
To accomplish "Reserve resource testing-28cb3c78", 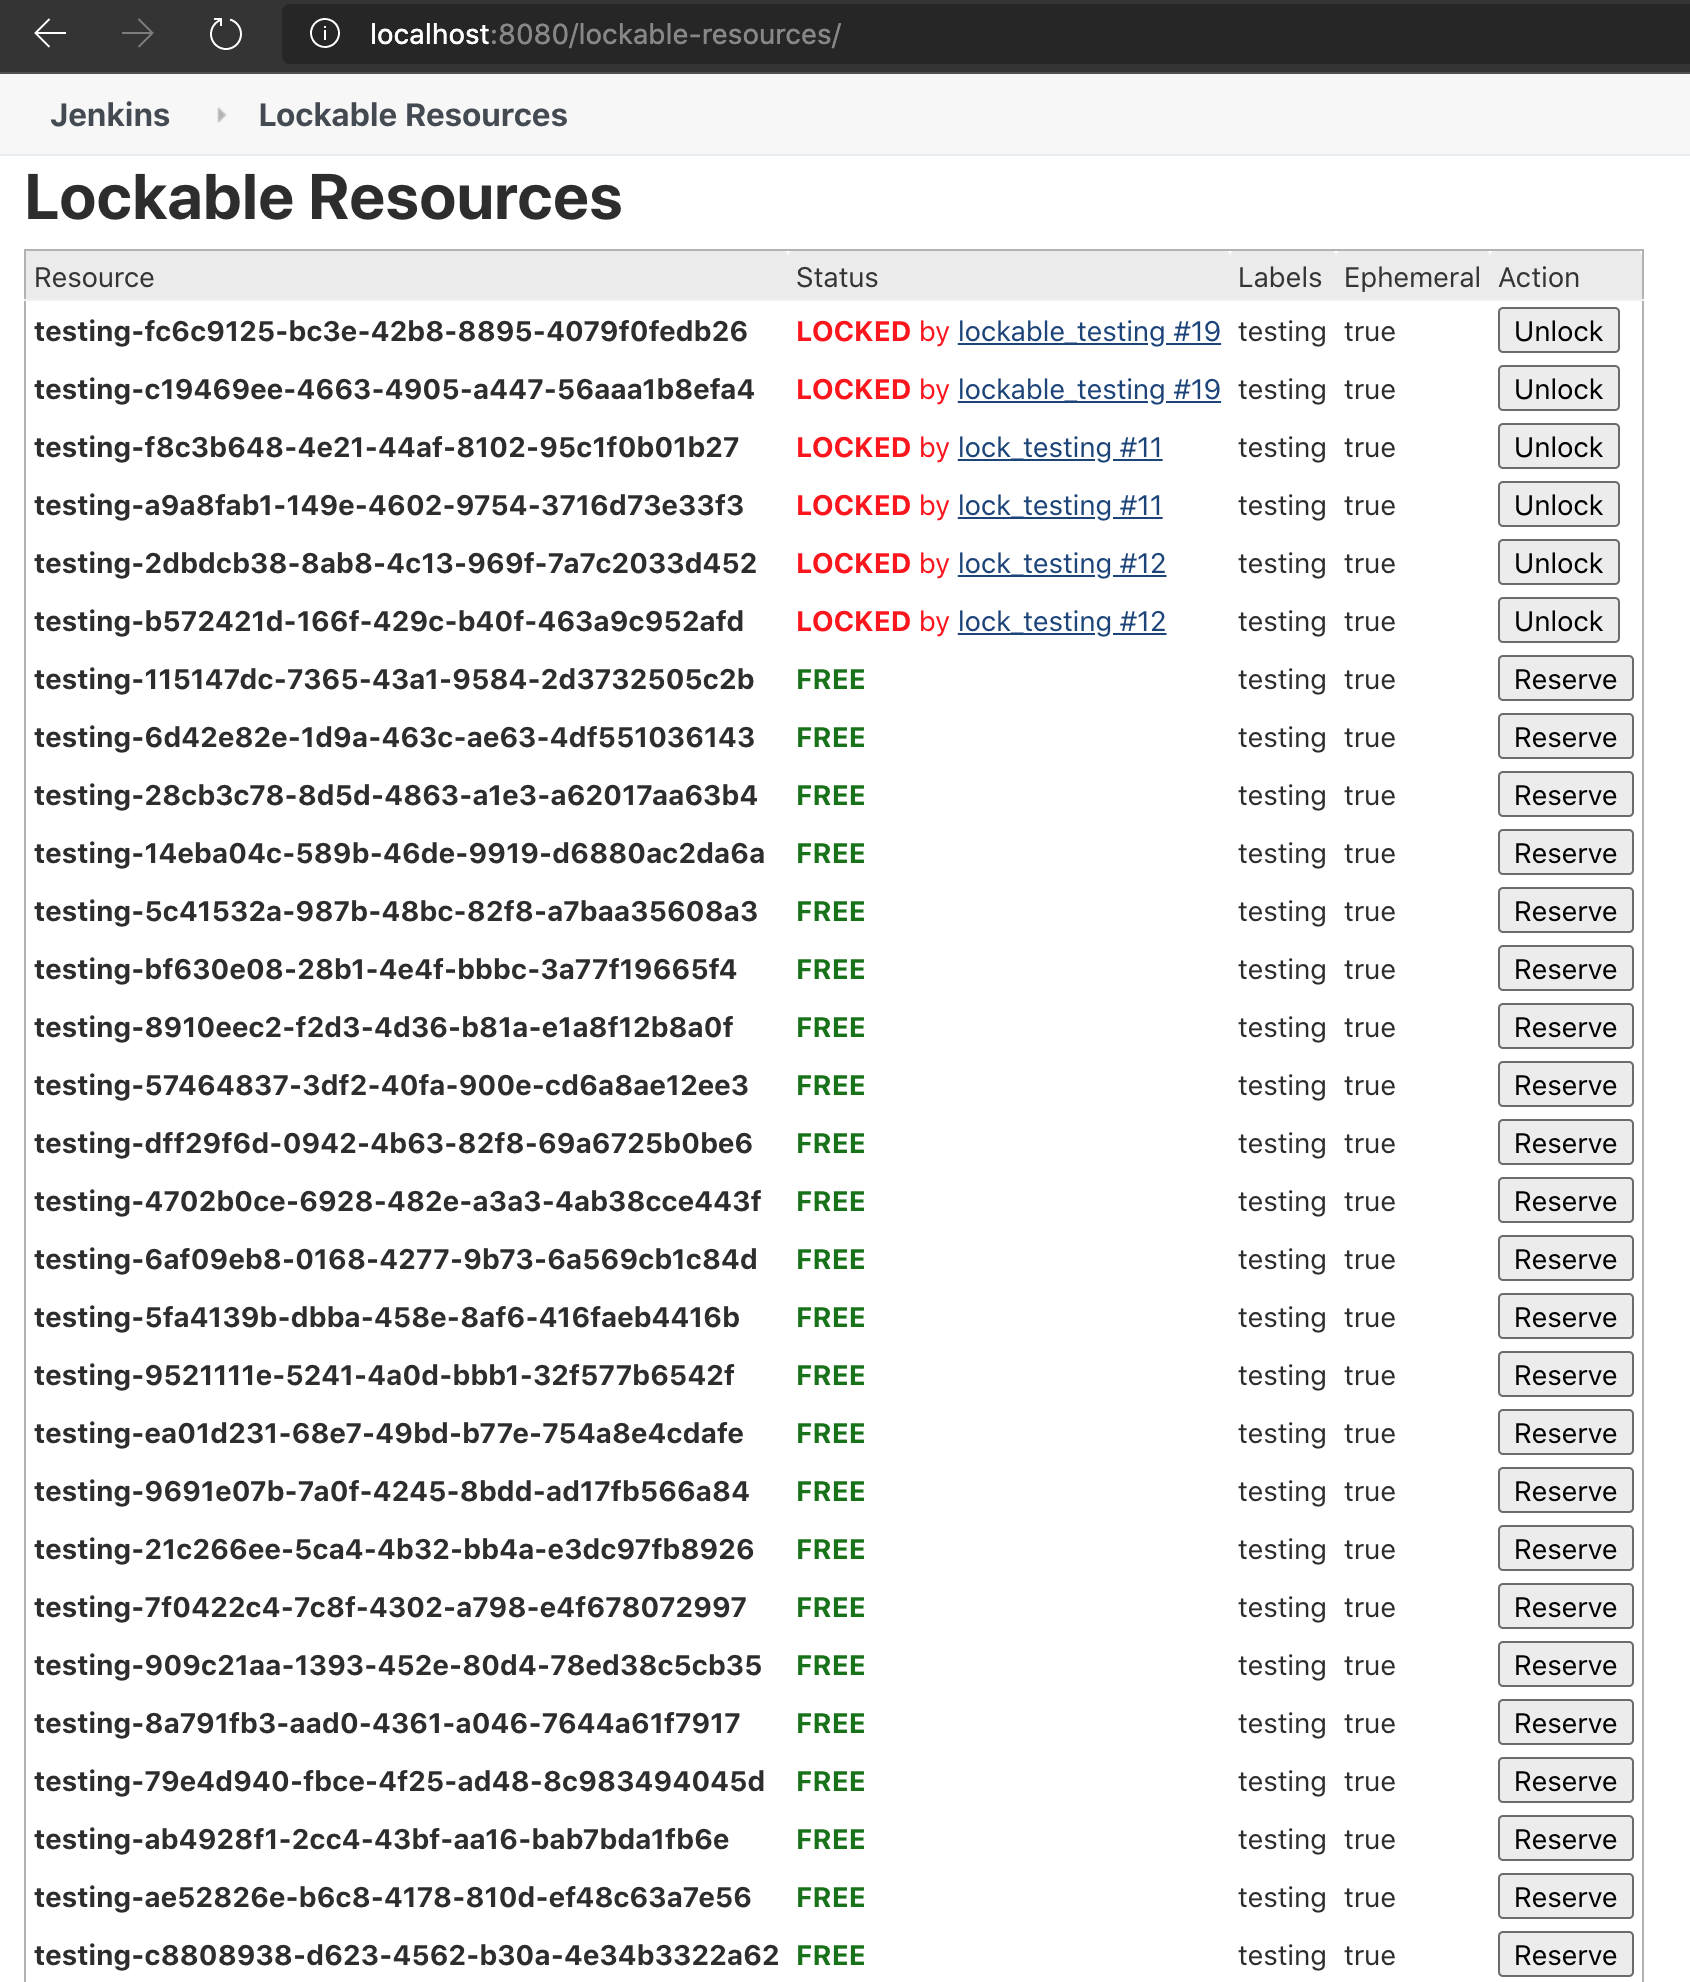I will tap(1565, 795).
